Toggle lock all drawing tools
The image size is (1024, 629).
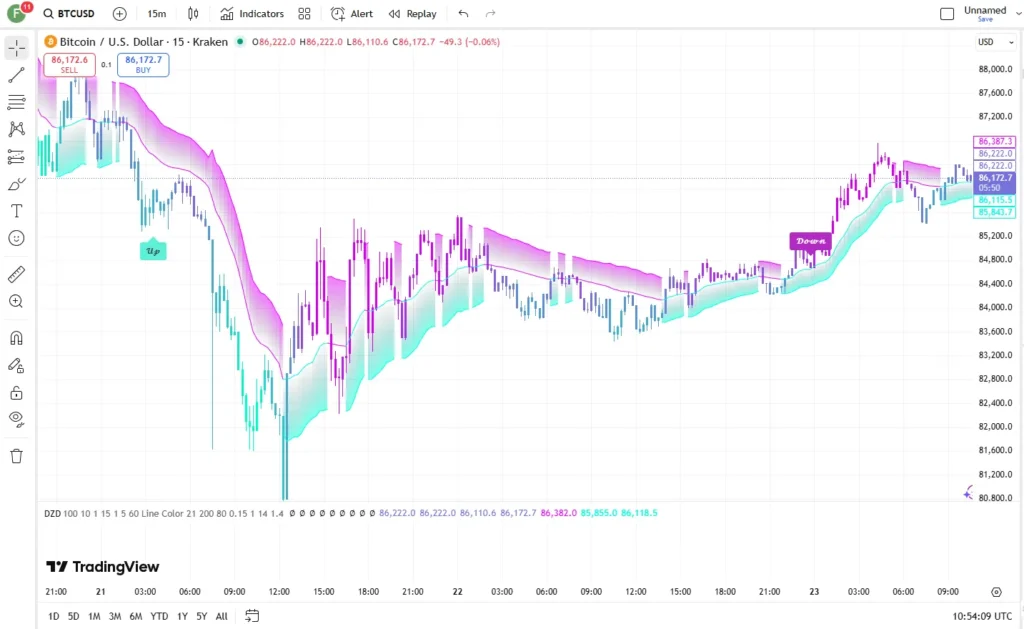tap(16, 393)
